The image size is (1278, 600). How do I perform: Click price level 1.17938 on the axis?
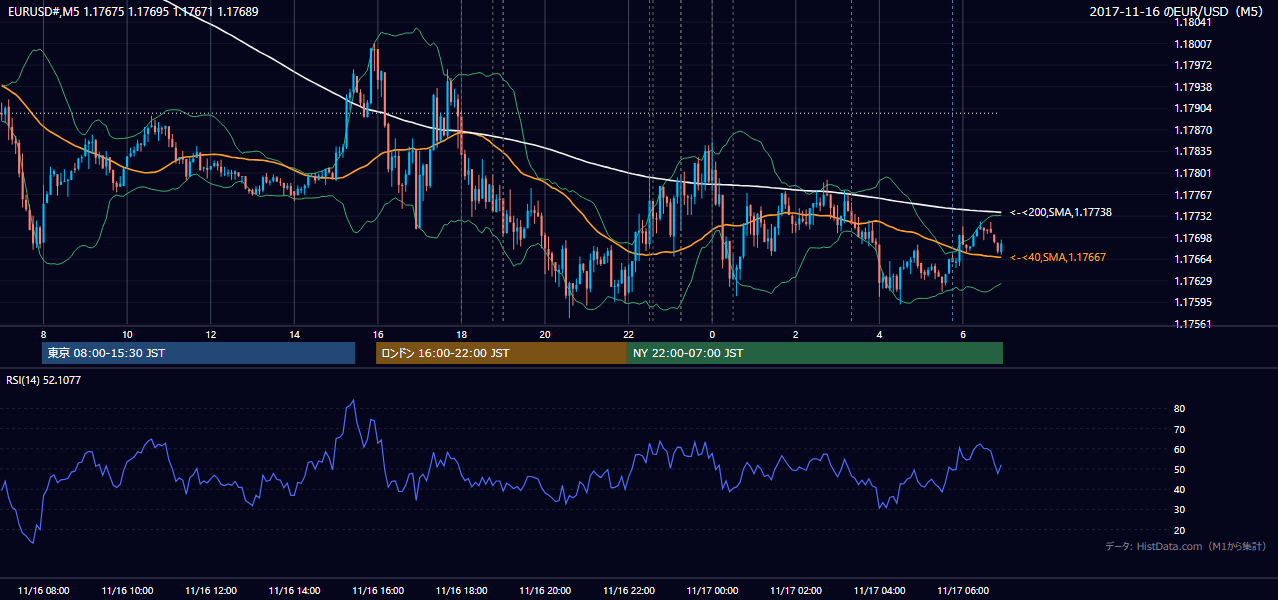pyautogui.click(x=1192, y=87)
